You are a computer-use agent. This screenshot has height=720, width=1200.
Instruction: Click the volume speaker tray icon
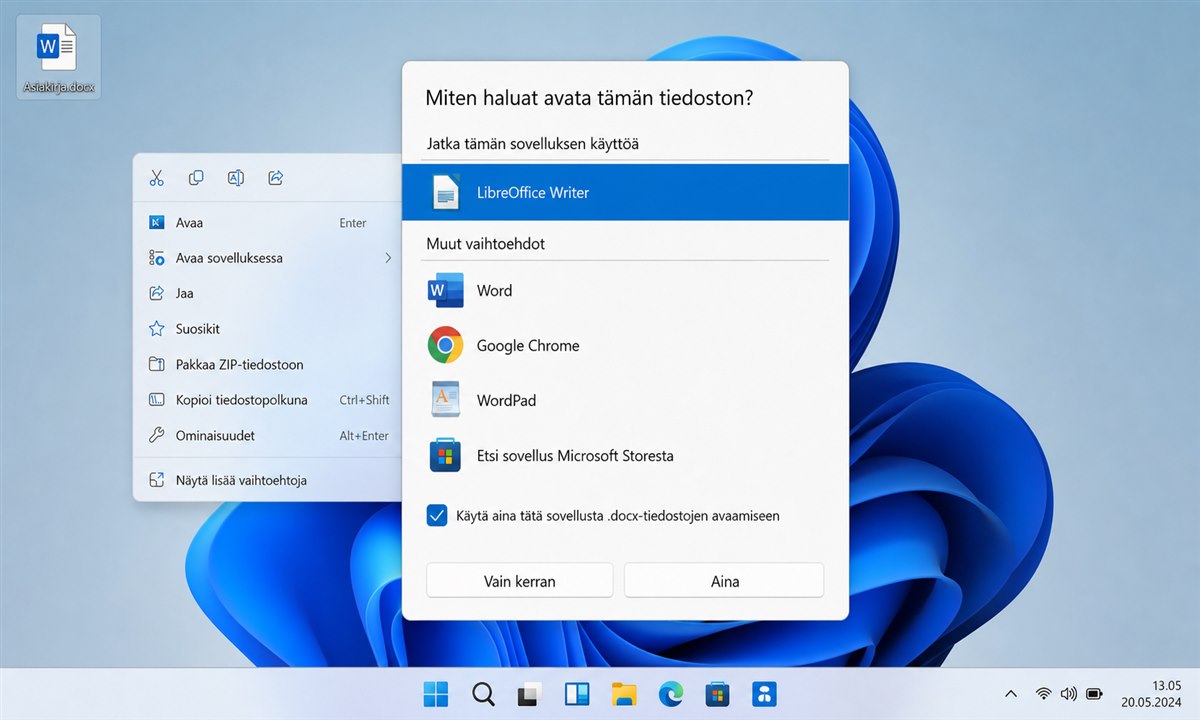1068,694
